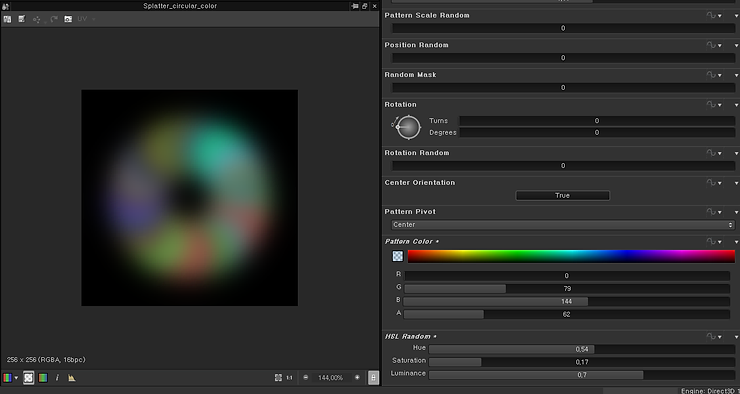Screen dimensions: 740x394
Task: Open the Pattern Color function menu arrow
Action: pyautogui.click(x=720, y=242)
